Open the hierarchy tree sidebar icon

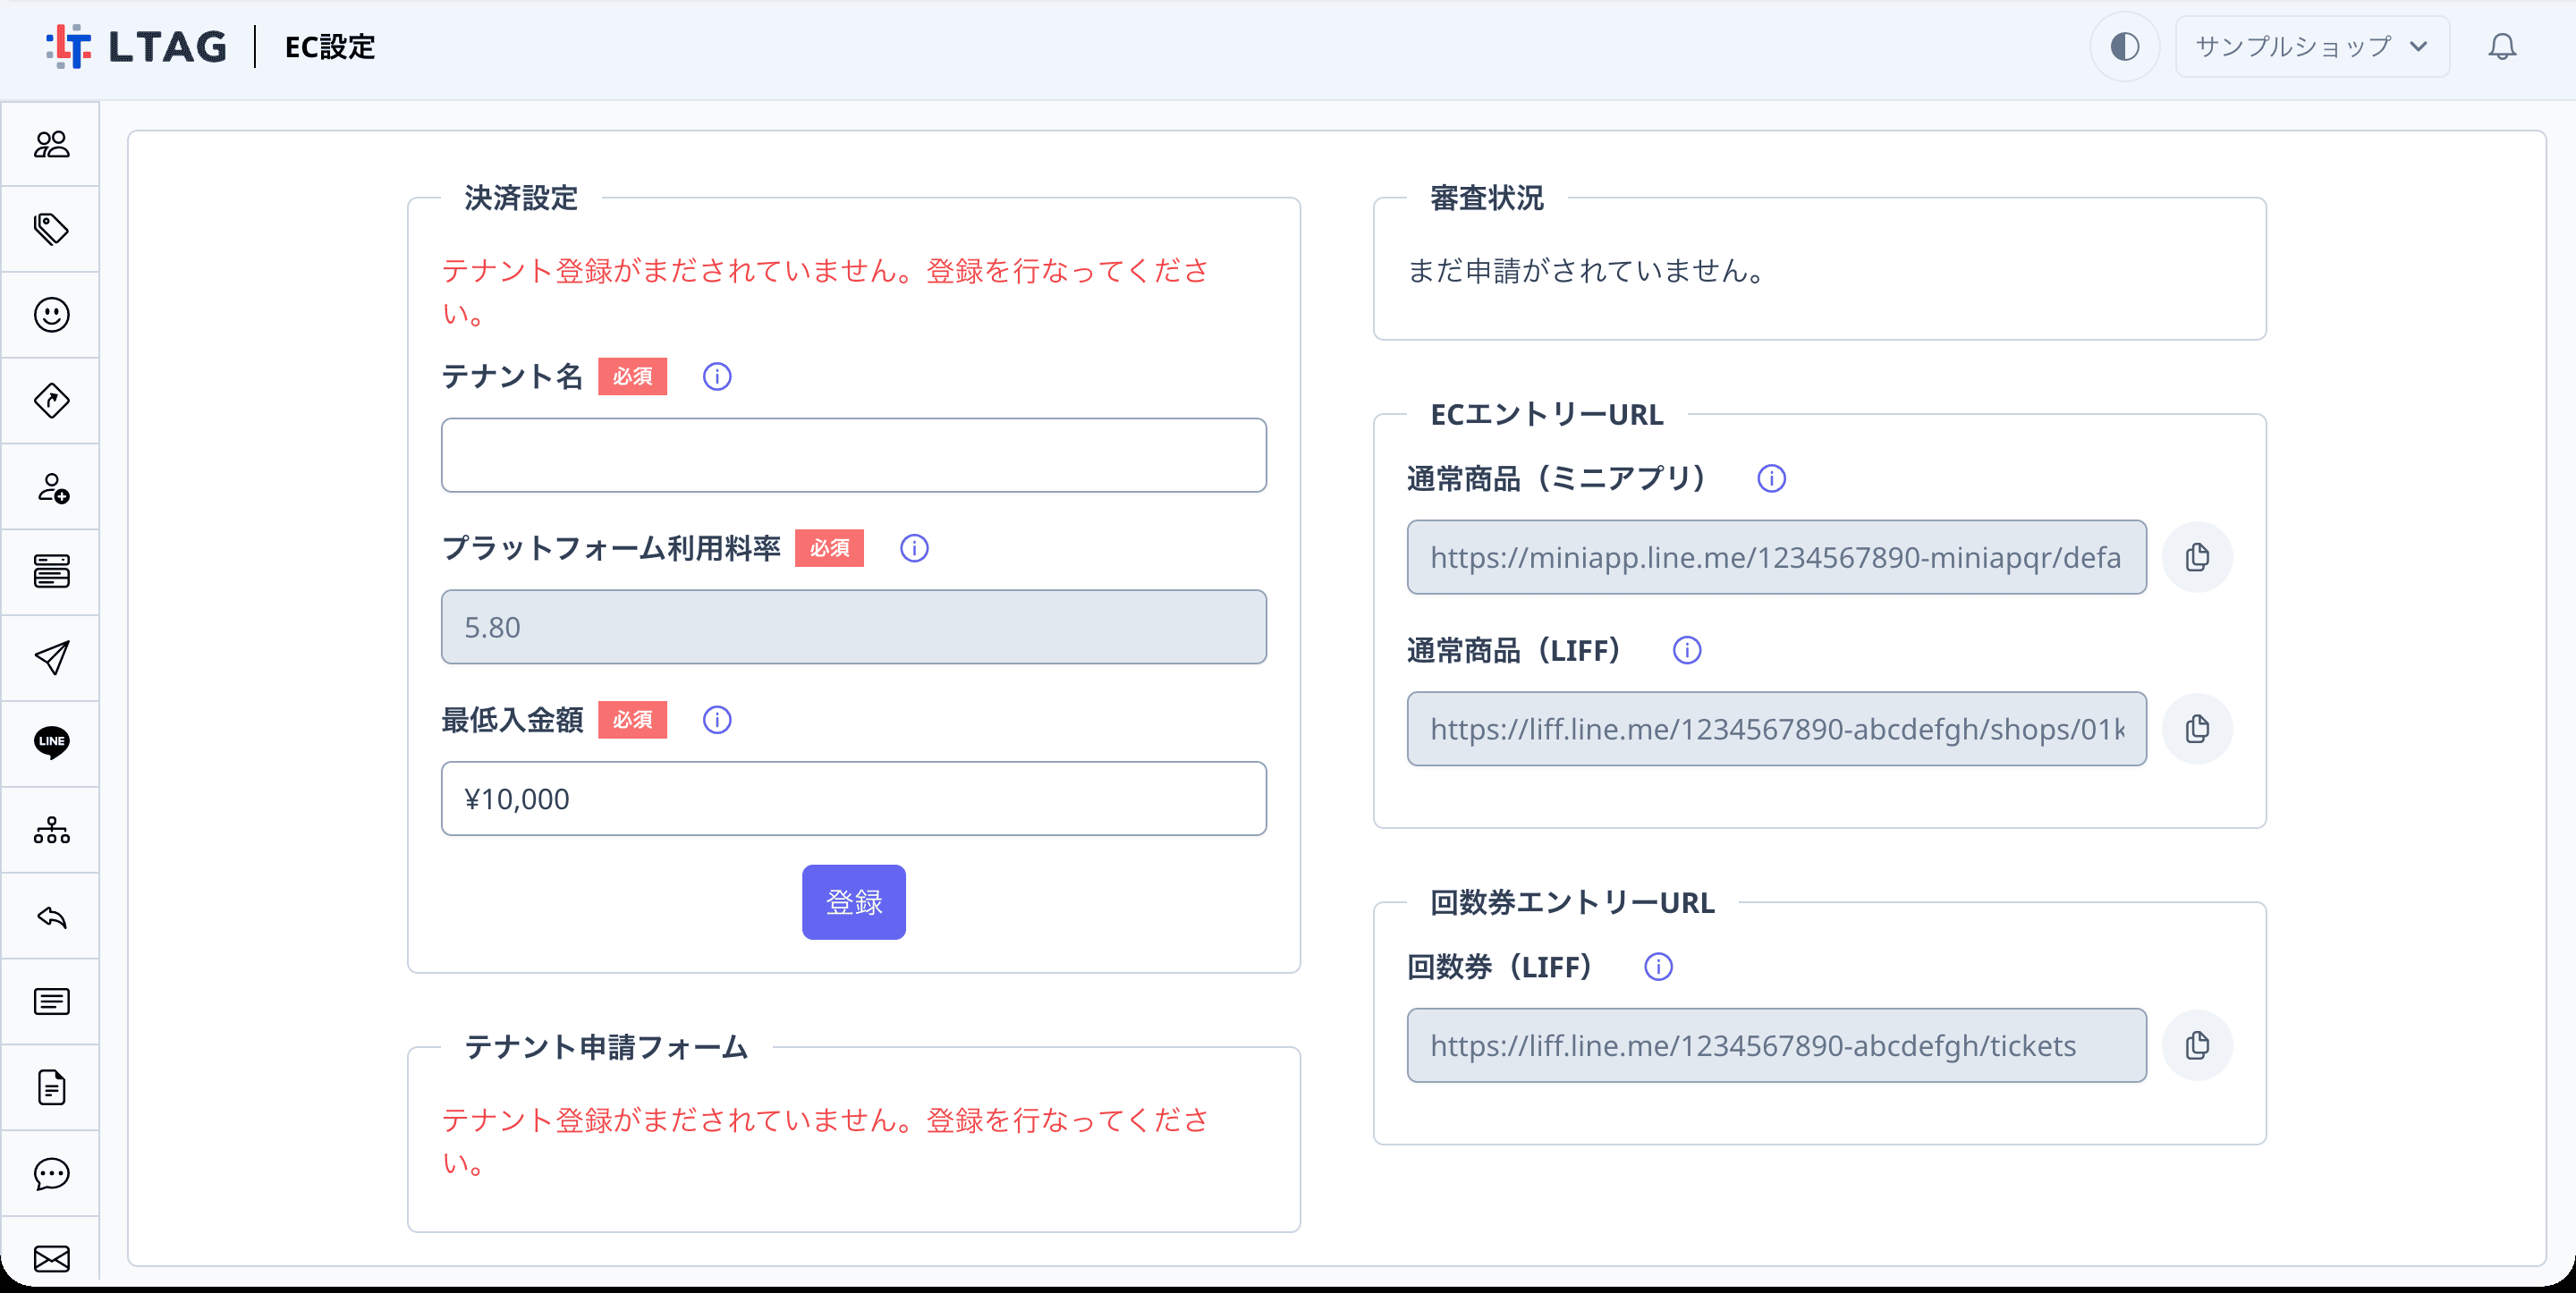pyautogui.click(x=51, y=830)
